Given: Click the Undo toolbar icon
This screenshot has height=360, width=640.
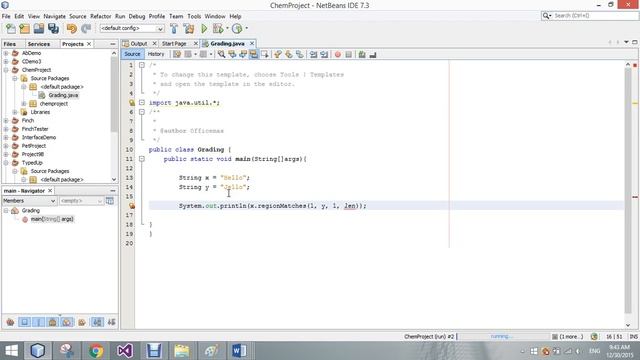Looking at the screenshot, I should (71, 29).
